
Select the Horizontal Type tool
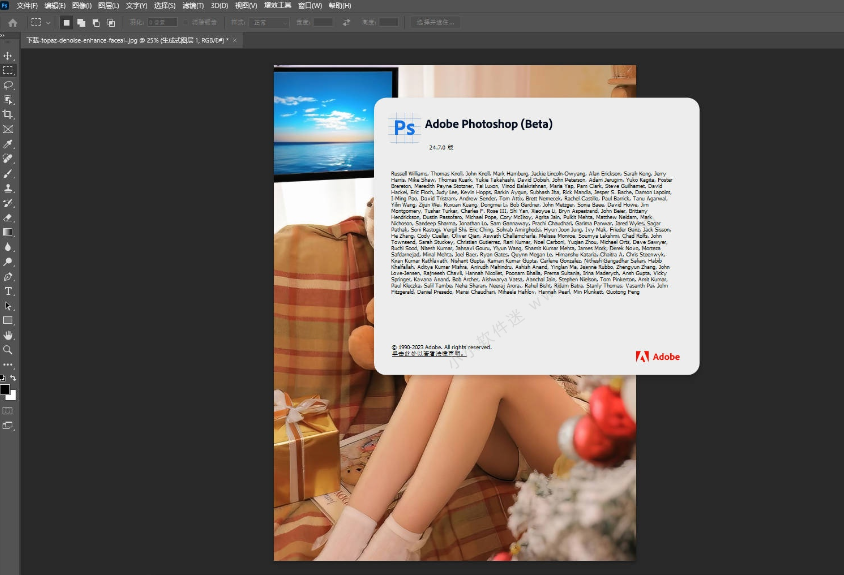[x=8, y=291]
